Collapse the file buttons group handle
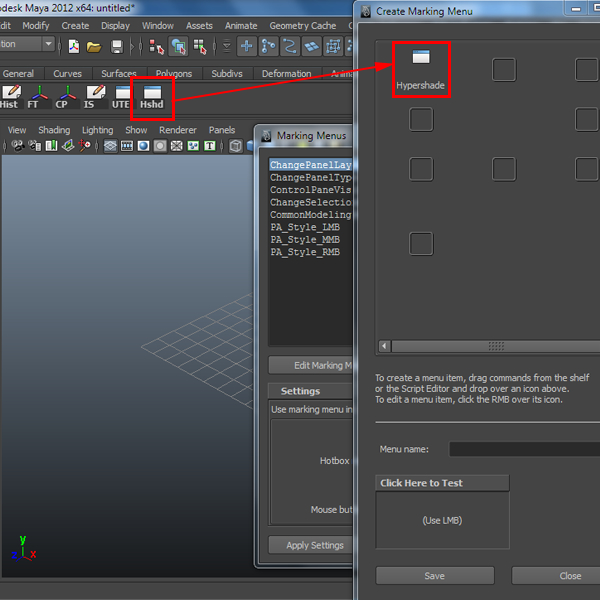Image resolution: width=600 pixels, height=600 pixels. coord(60,46)
